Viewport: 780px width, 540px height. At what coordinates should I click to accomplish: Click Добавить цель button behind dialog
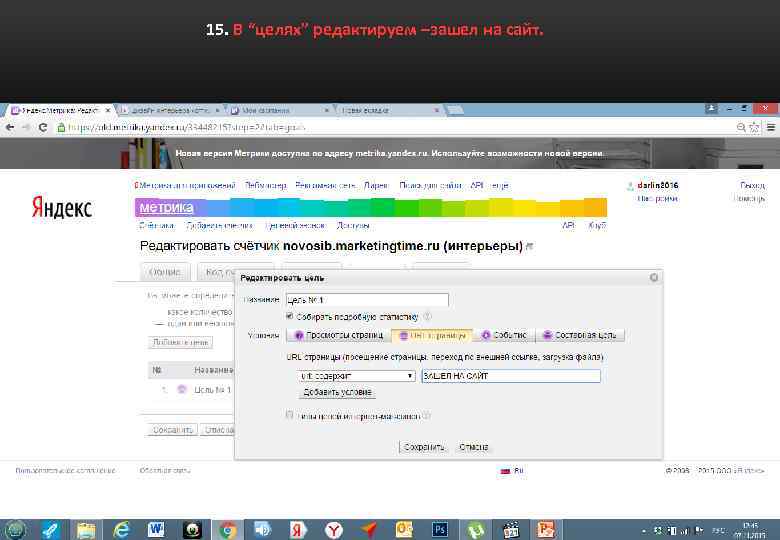(181, 343)
